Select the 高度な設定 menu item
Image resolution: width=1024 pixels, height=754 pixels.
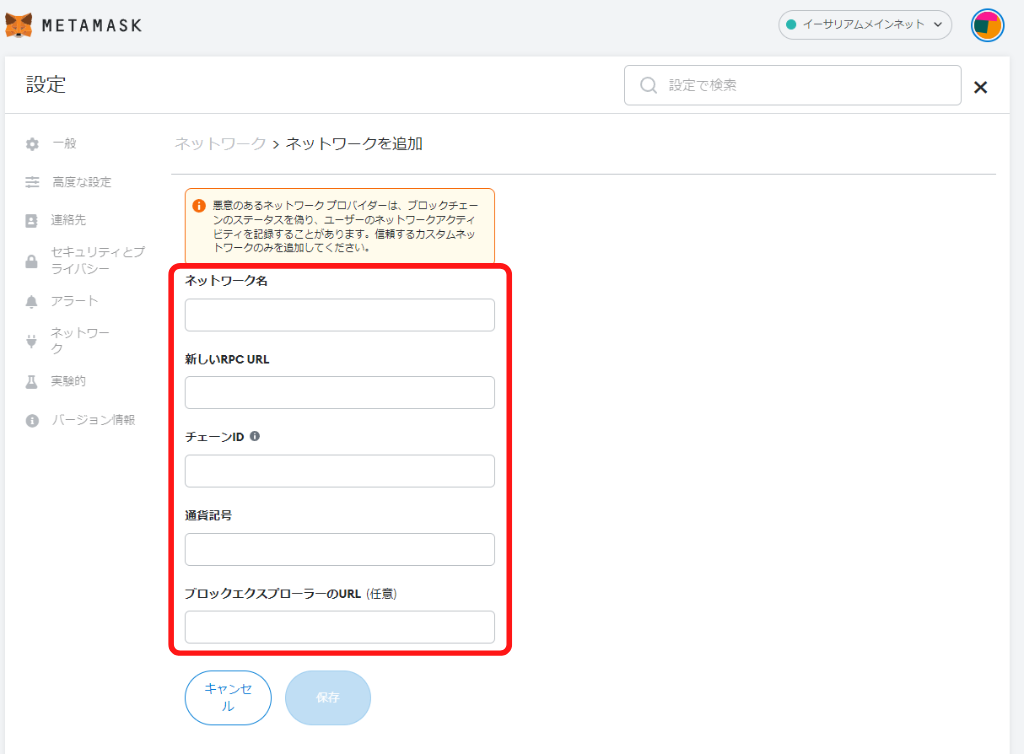[82, 182]
